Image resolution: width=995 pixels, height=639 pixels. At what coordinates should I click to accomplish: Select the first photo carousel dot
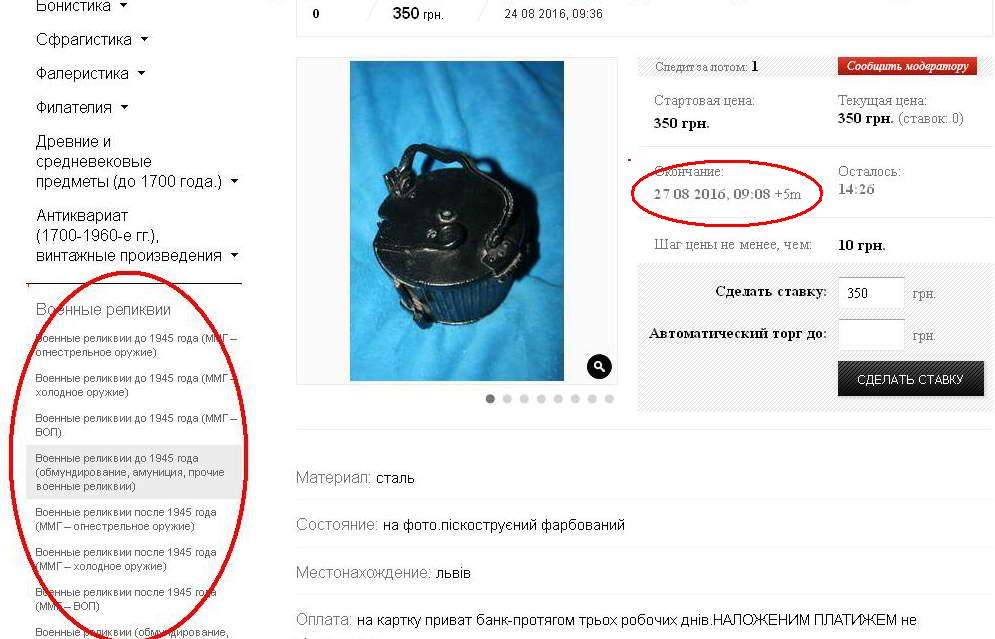[x=490, y=399]
